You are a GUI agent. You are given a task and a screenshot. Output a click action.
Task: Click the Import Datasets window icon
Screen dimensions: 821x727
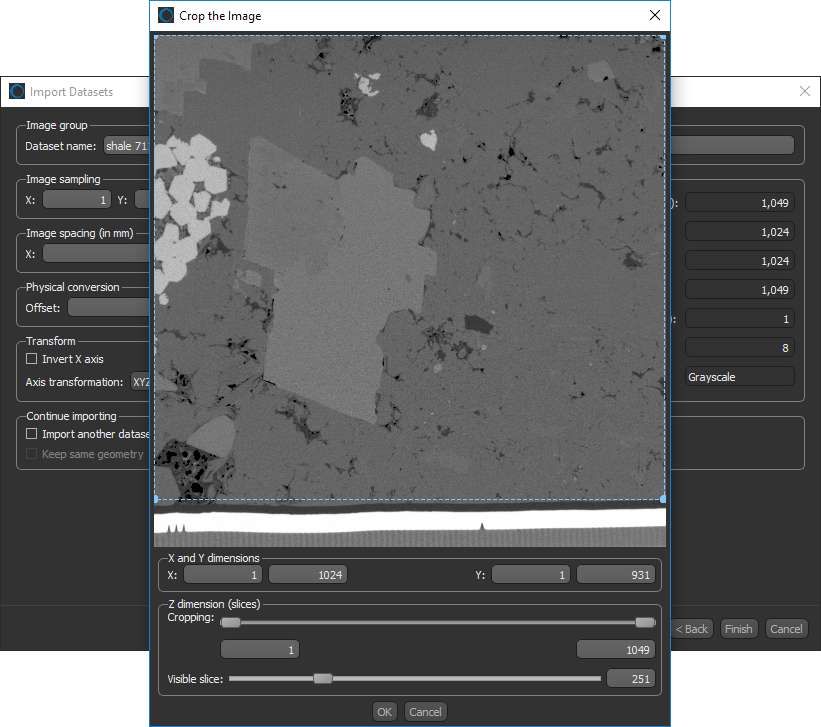click(x=17, y=91)
